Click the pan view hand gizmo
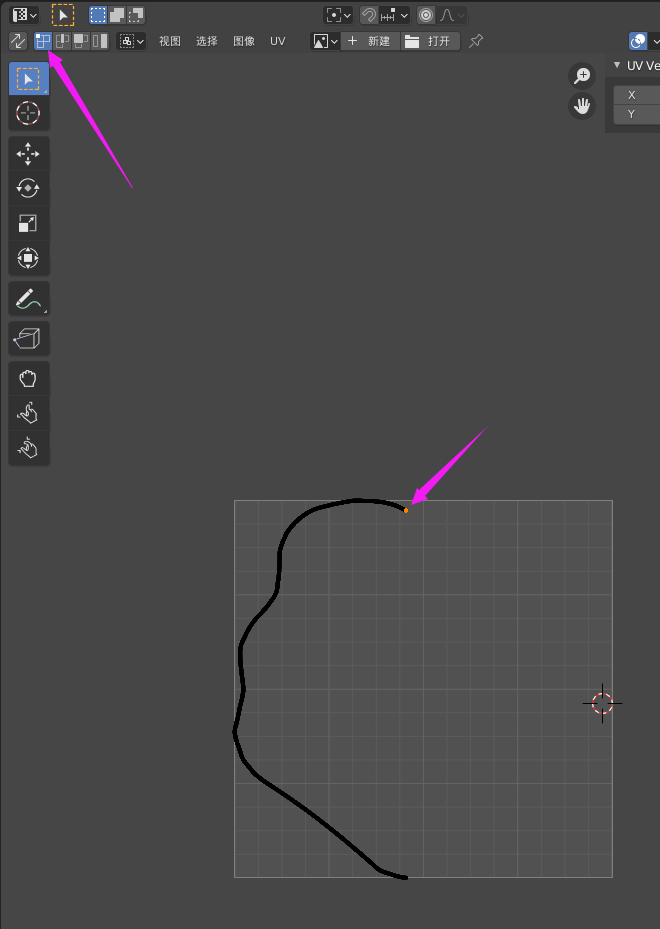 pyautogui.click(x=582, y=106)
